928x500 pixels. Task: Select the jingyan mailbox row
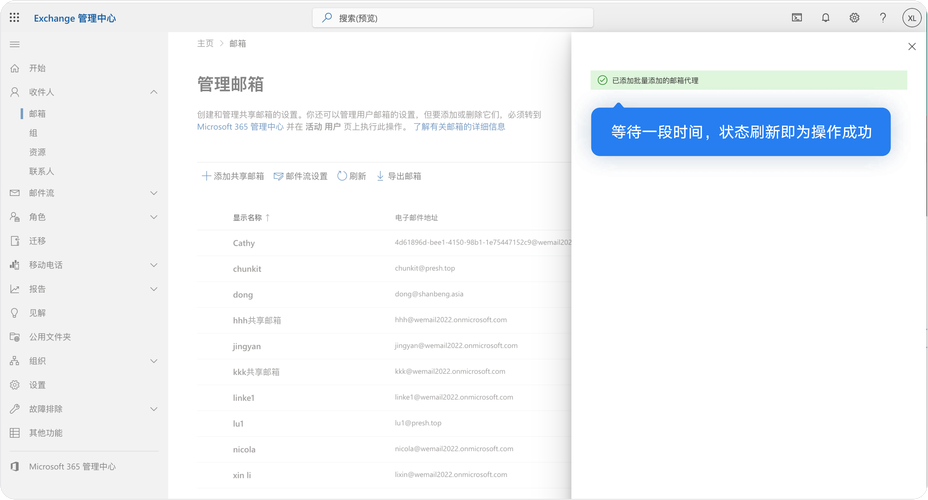(x=384, y=346)
